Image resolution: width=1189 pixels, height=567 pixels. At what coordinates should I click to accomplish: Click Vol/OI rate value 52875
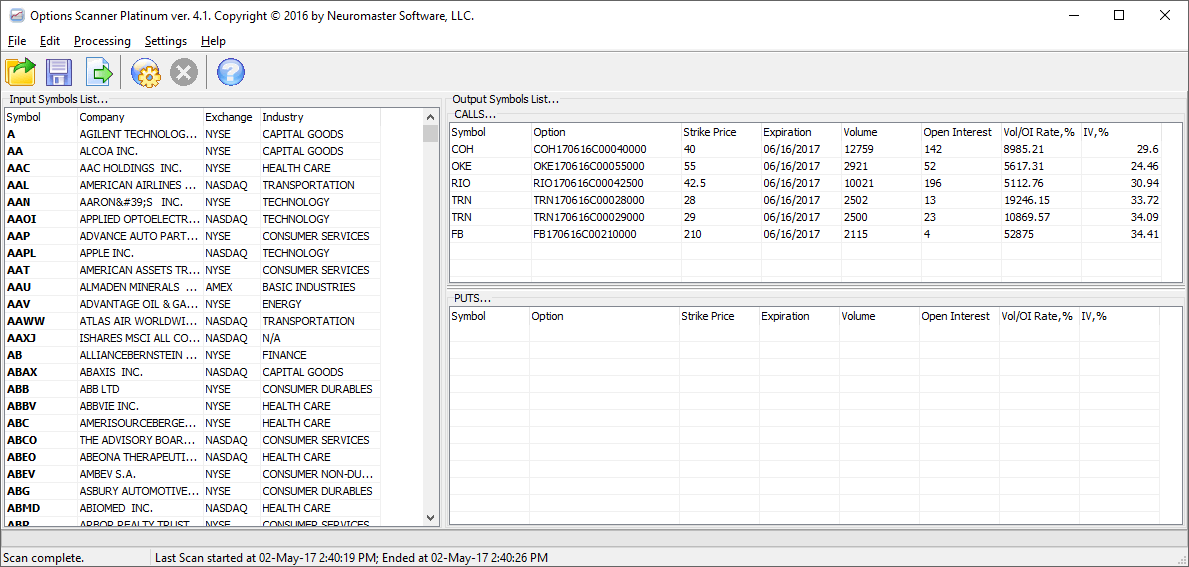tap(1019, 234)
